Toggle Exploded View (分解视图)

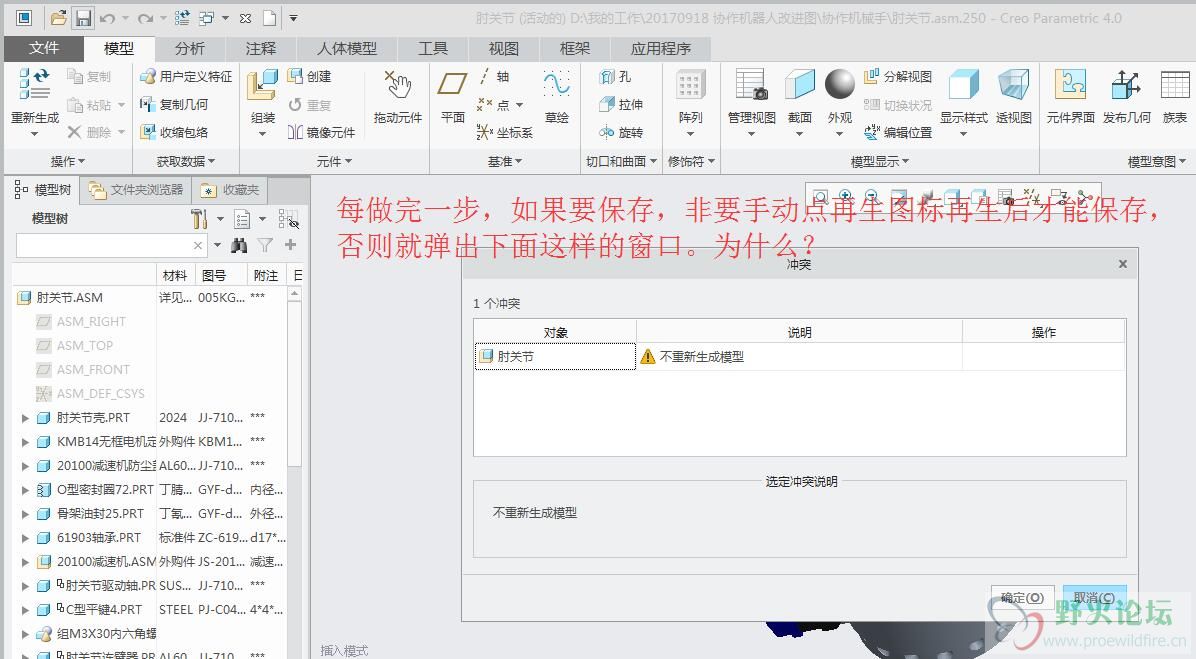pyautogui.click(x=898, y=76)
